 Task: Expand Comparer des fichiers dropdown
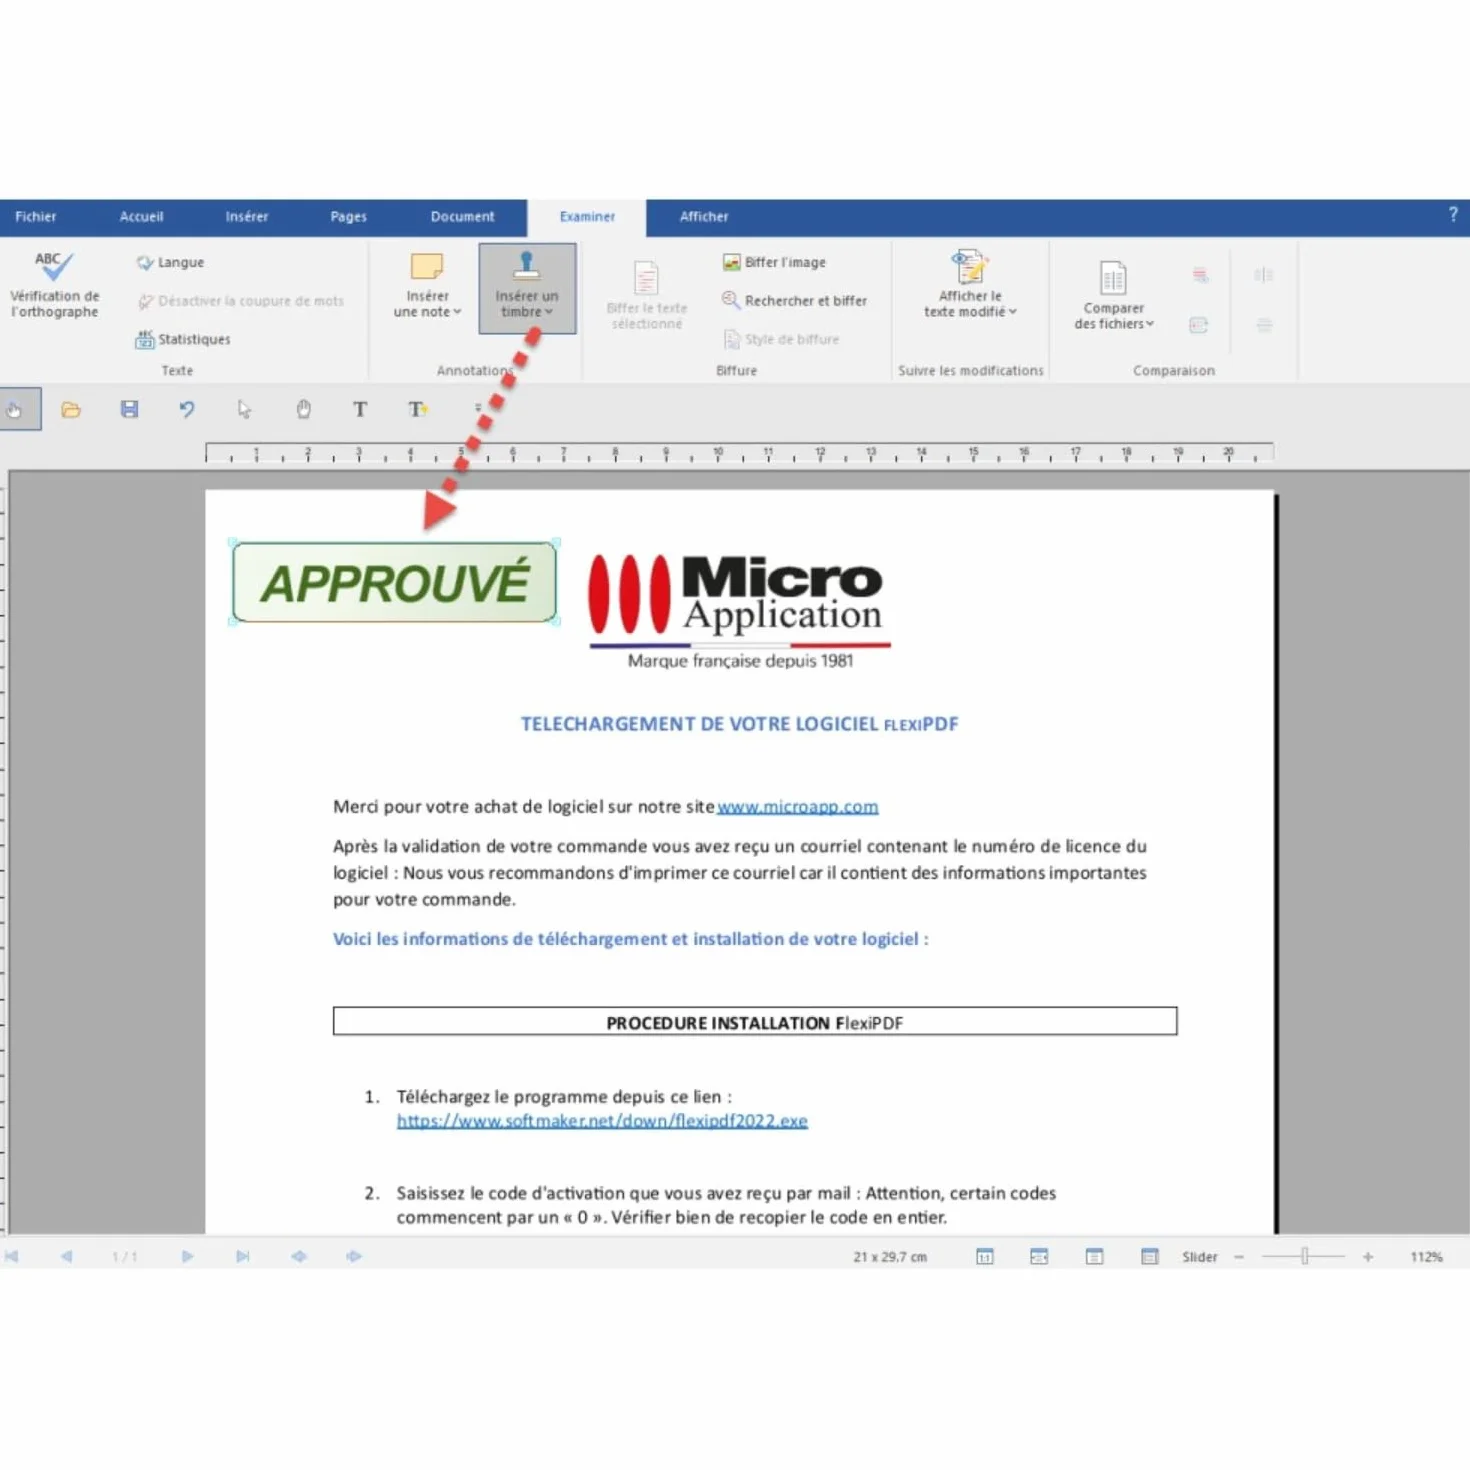pyautogui.click(x=1113, y=296)
